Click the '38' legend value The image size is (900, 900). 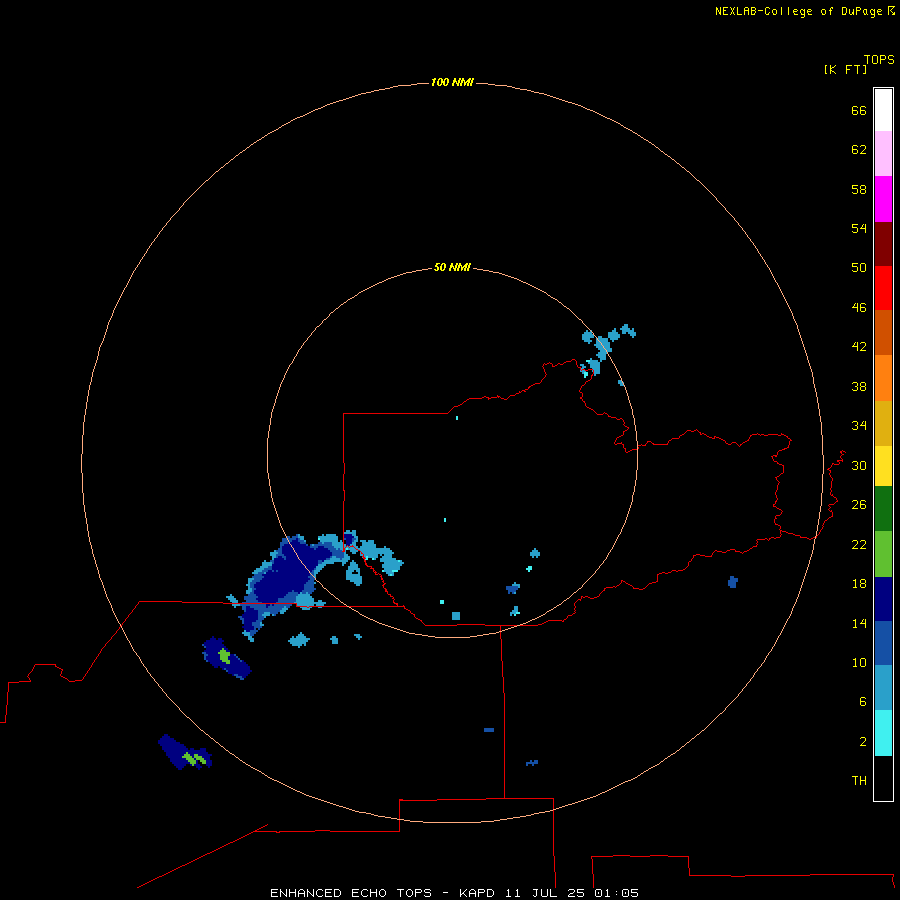pyautogui.click(x=859, y=386)
